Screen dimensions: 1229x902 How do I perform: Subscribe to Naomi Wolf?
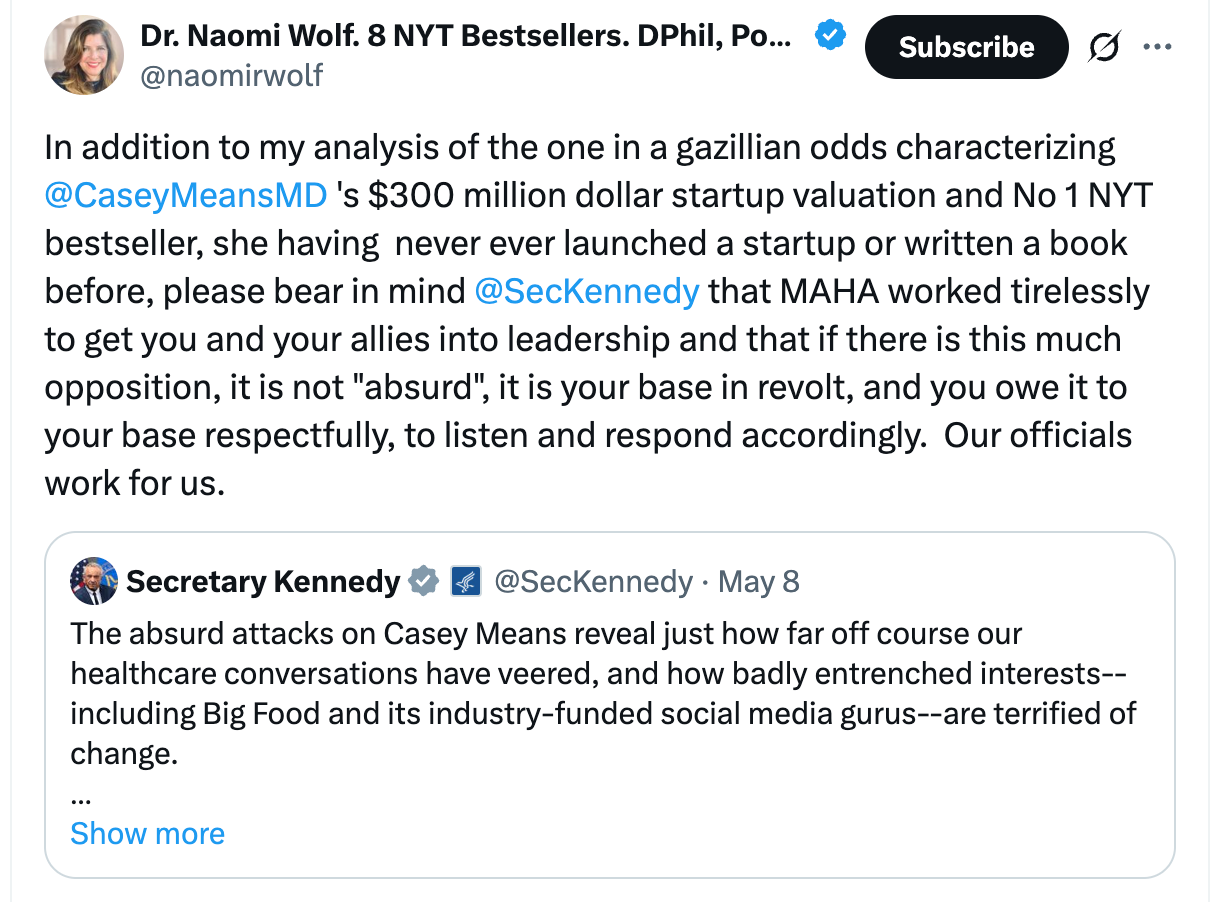pos(966,47)
